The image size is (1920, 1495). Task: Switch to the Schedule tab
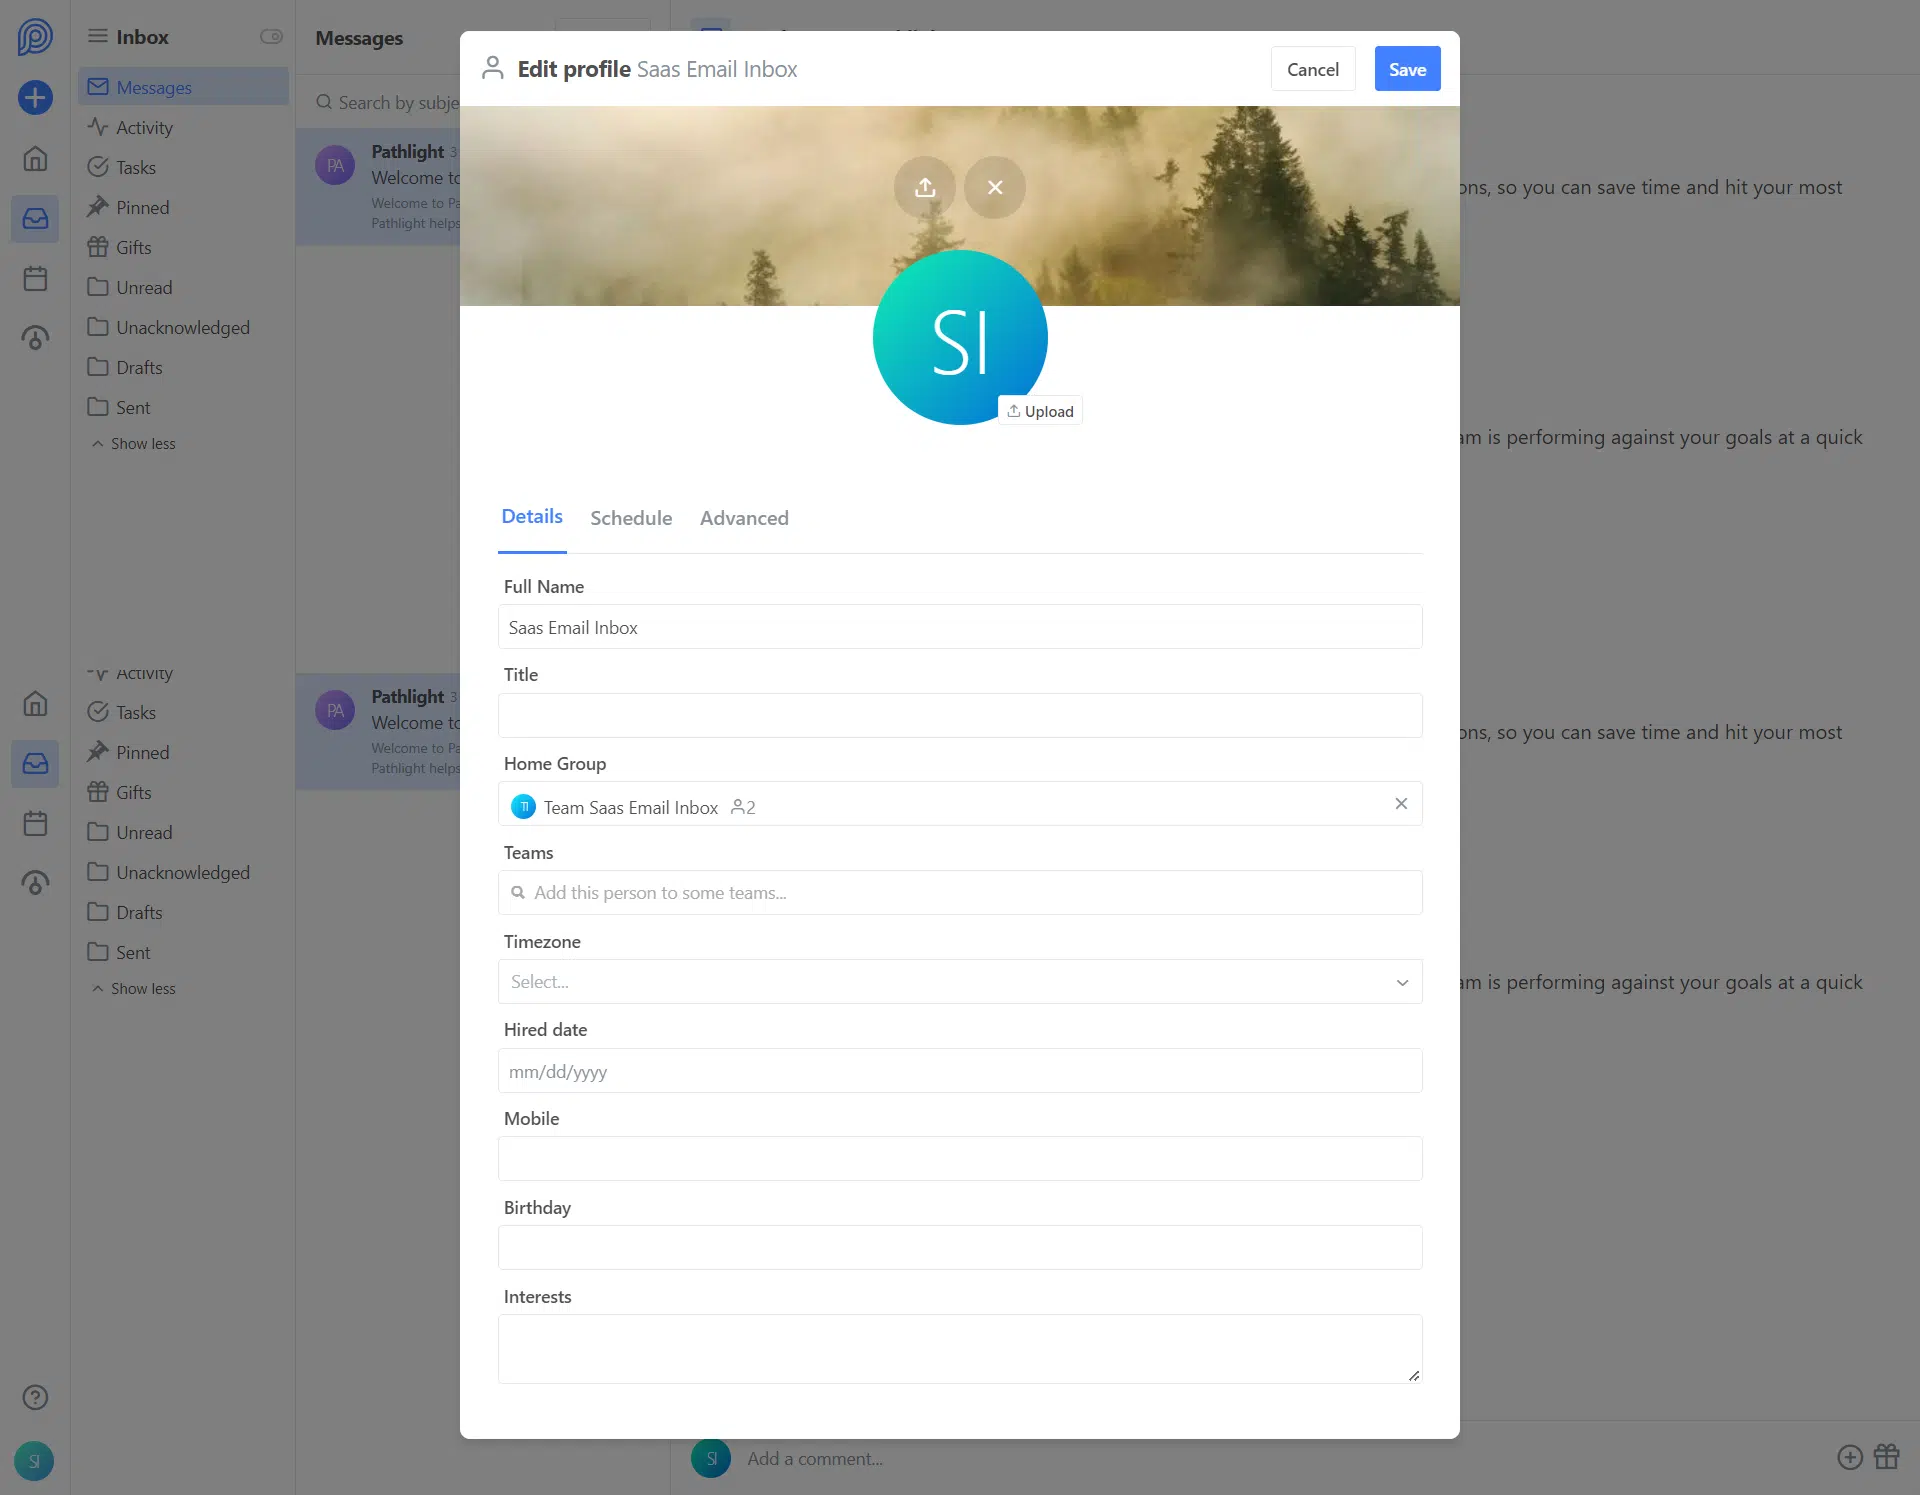point(630,518)
